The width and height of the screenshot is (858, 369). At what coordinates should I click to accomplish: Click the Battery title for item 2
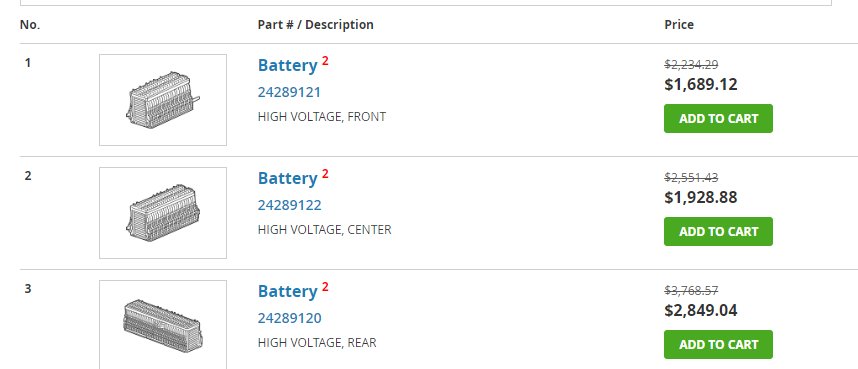pyautogui.click(x=287, y=178)
